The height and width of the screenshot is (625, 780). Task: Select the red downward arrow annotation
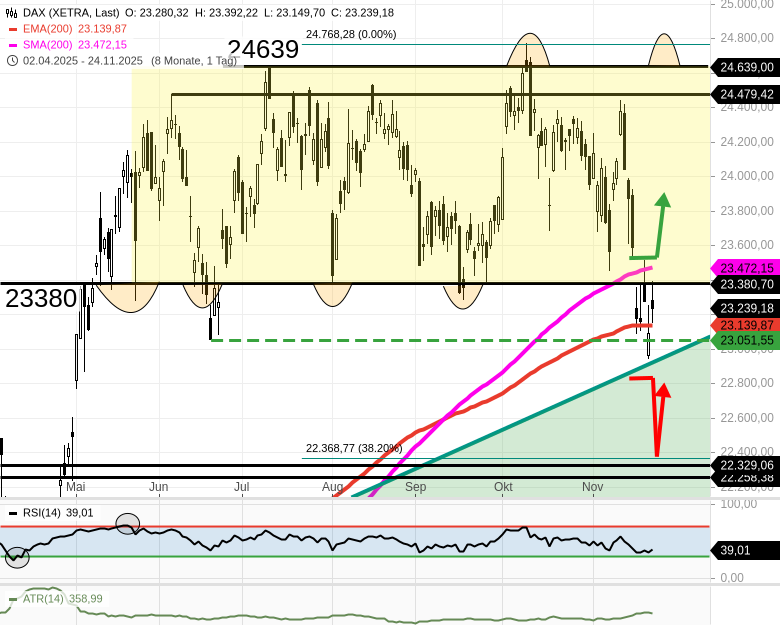coord(657,415)
